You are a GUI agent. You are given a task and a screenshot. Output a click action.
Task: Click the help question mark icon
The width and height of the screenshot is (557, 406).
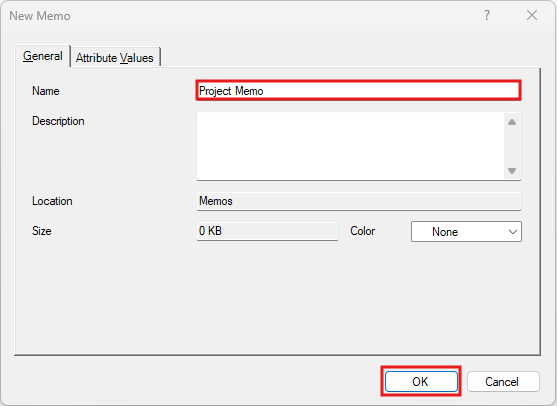tap(487, 15)
